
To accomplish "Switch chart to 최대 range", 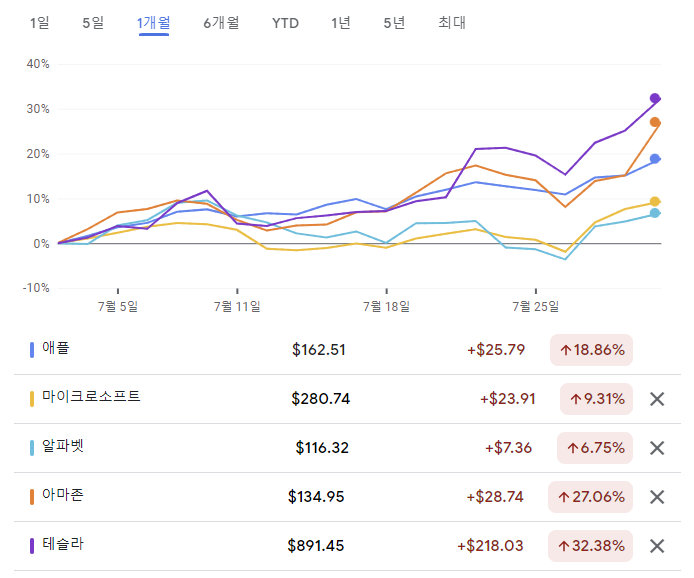I will click(x=452, y=23).
